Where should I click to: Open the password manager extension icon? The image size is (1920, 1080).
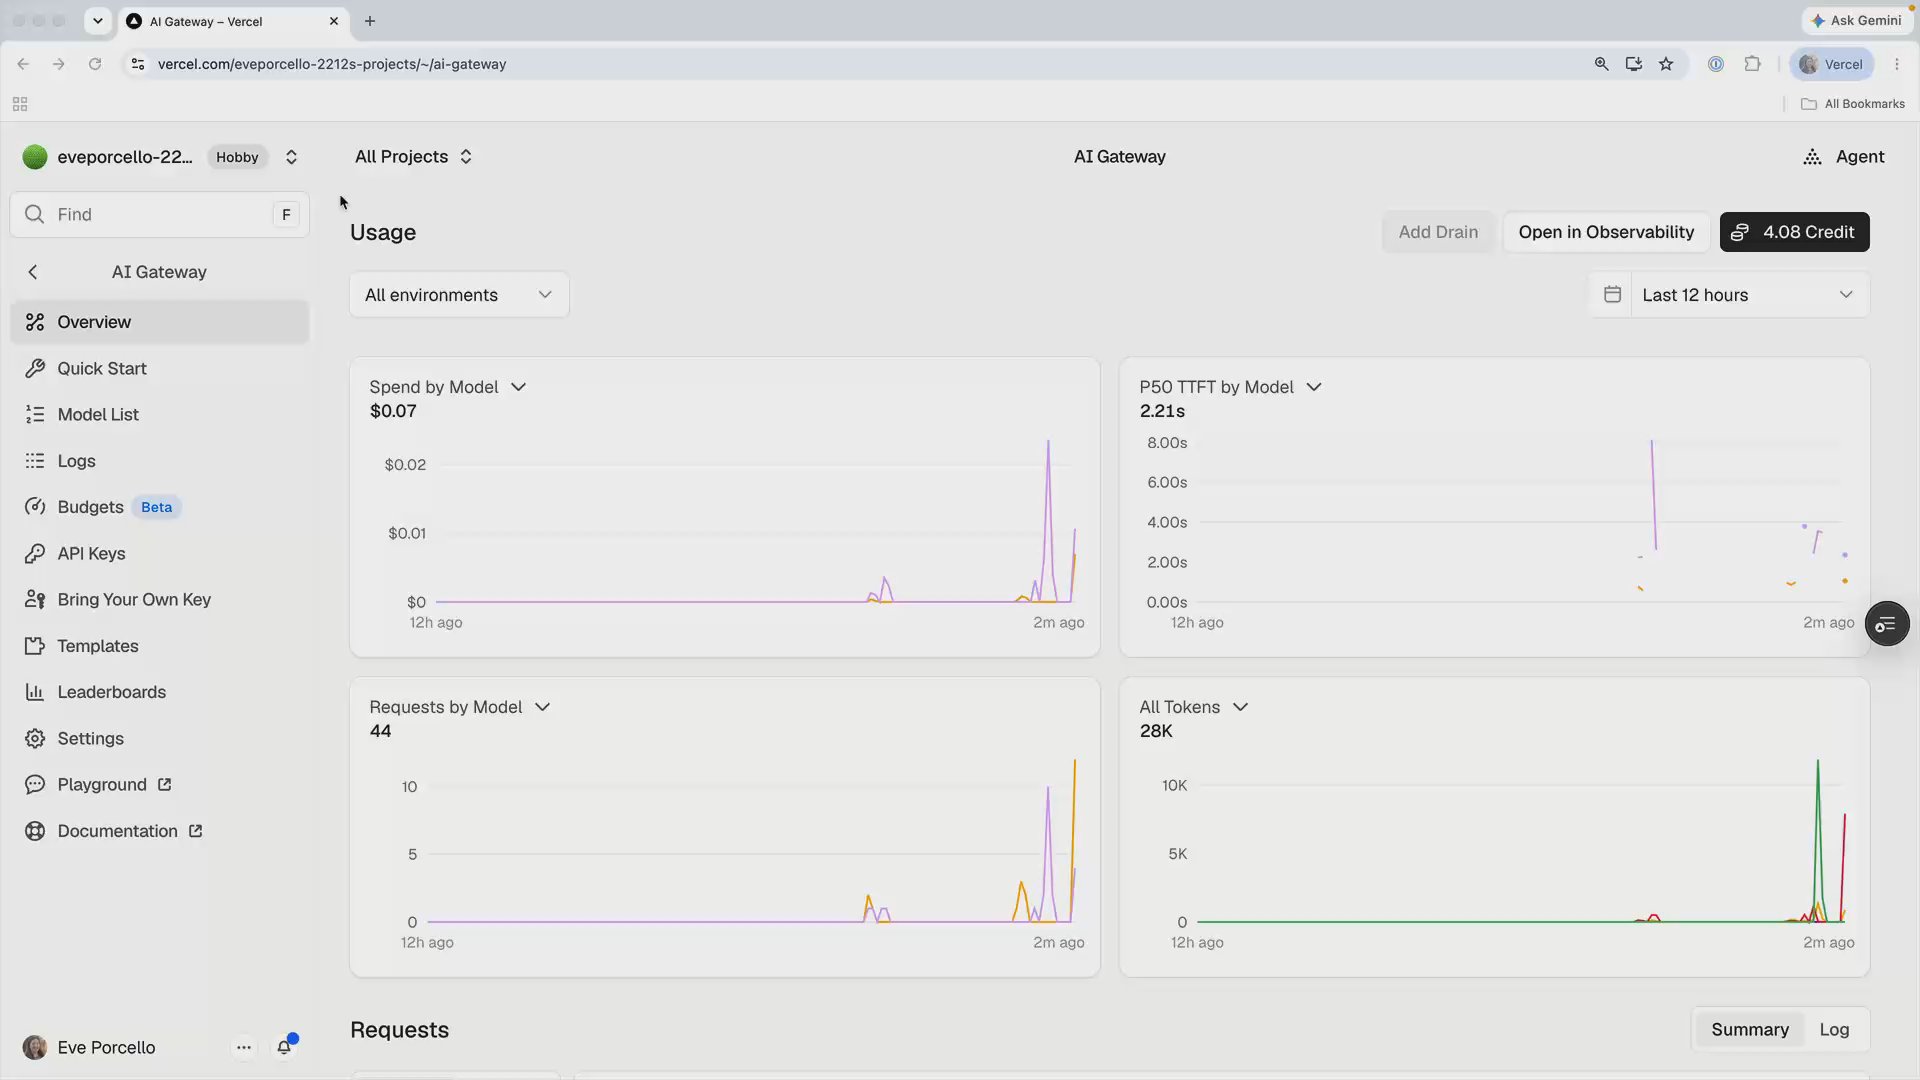click(1716, 64)
